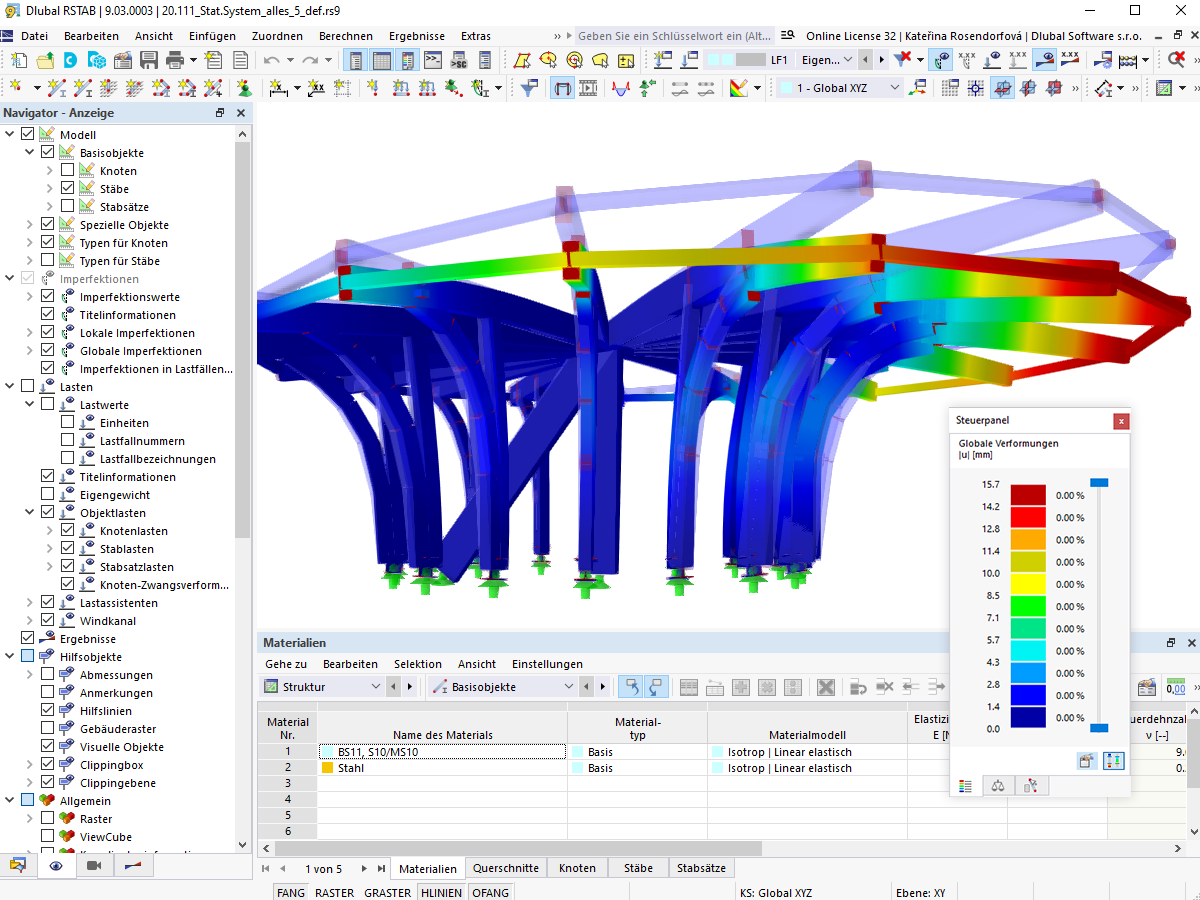
Task: Click Gehe zu in the Materialien panel
Action: (286, 664)
